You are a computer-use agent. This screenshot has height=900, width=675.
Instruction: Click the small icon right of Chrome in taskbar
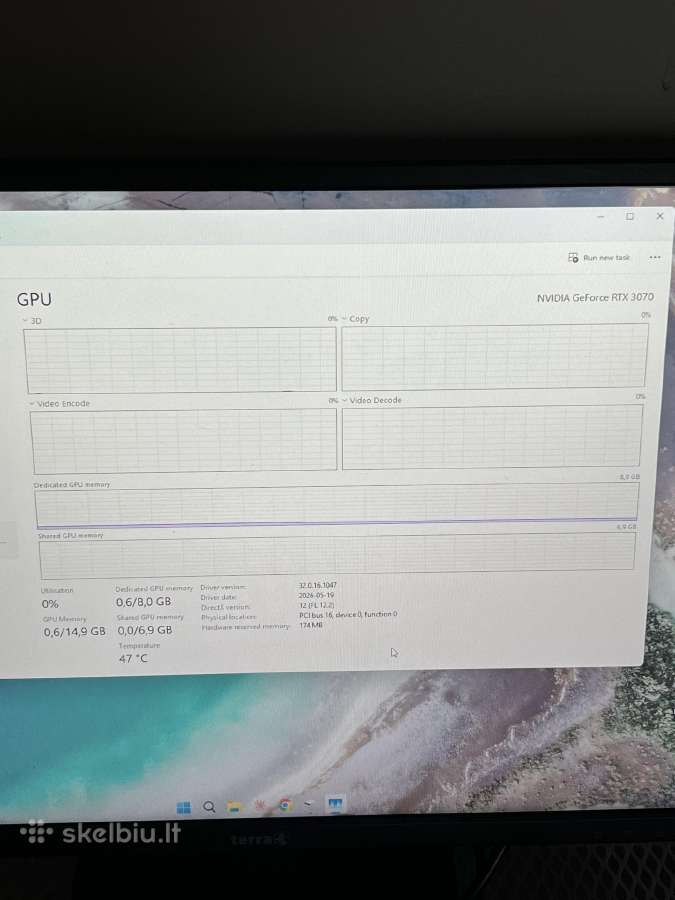click(309, 805)
